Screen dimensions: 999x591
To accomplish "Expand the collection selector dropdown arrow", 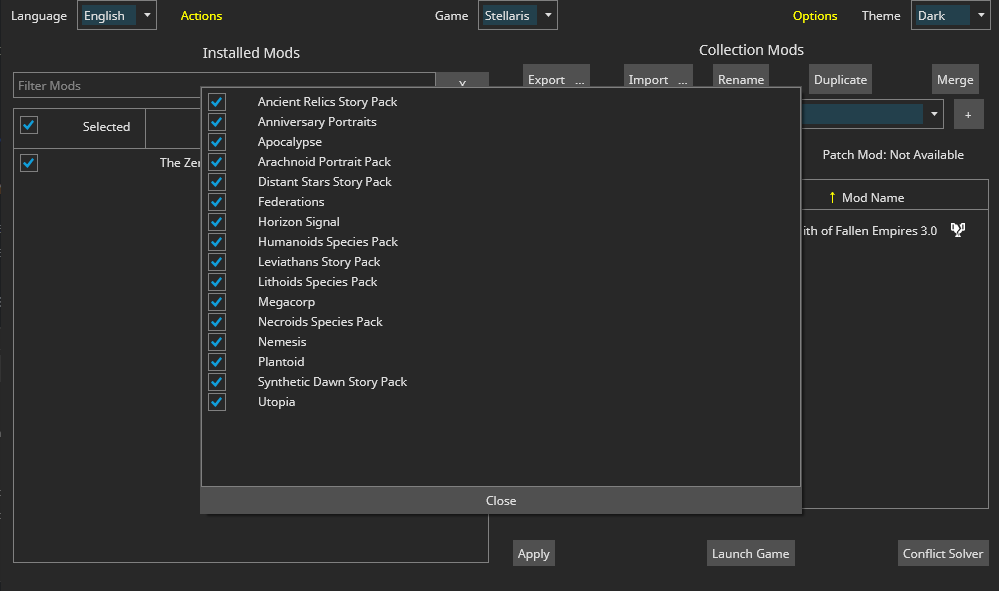I will pos(934,115).
